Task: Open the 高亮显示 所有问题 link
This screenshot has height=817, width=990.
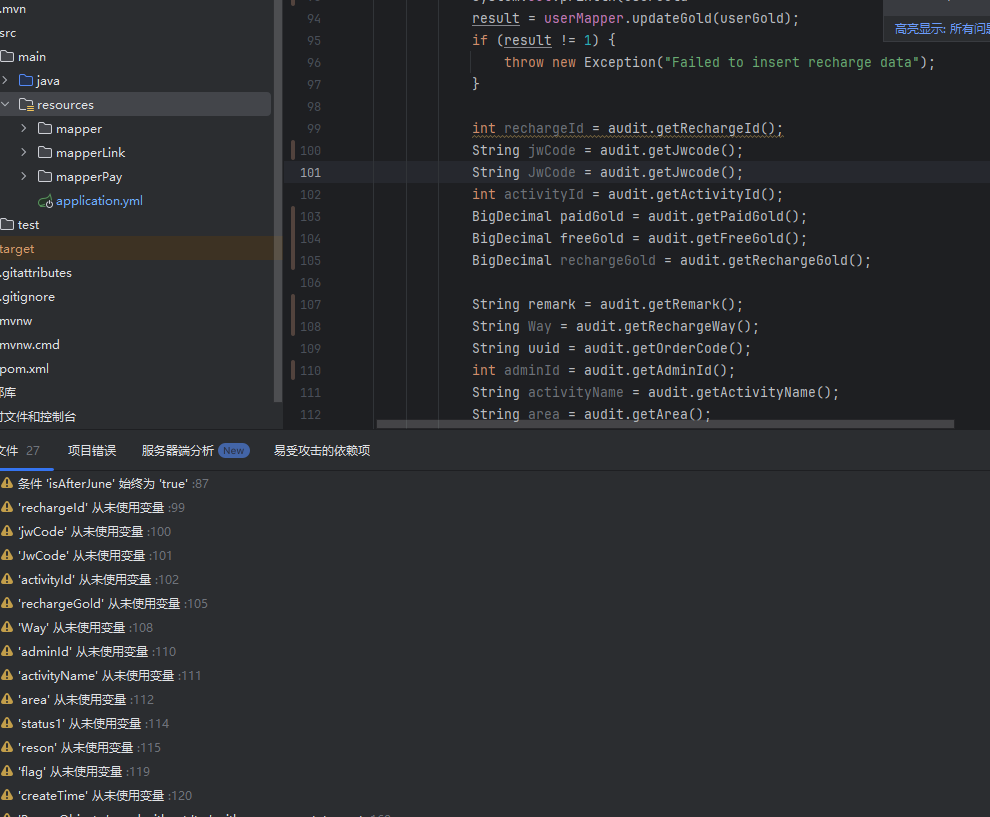Action: [x=941, y=28]
